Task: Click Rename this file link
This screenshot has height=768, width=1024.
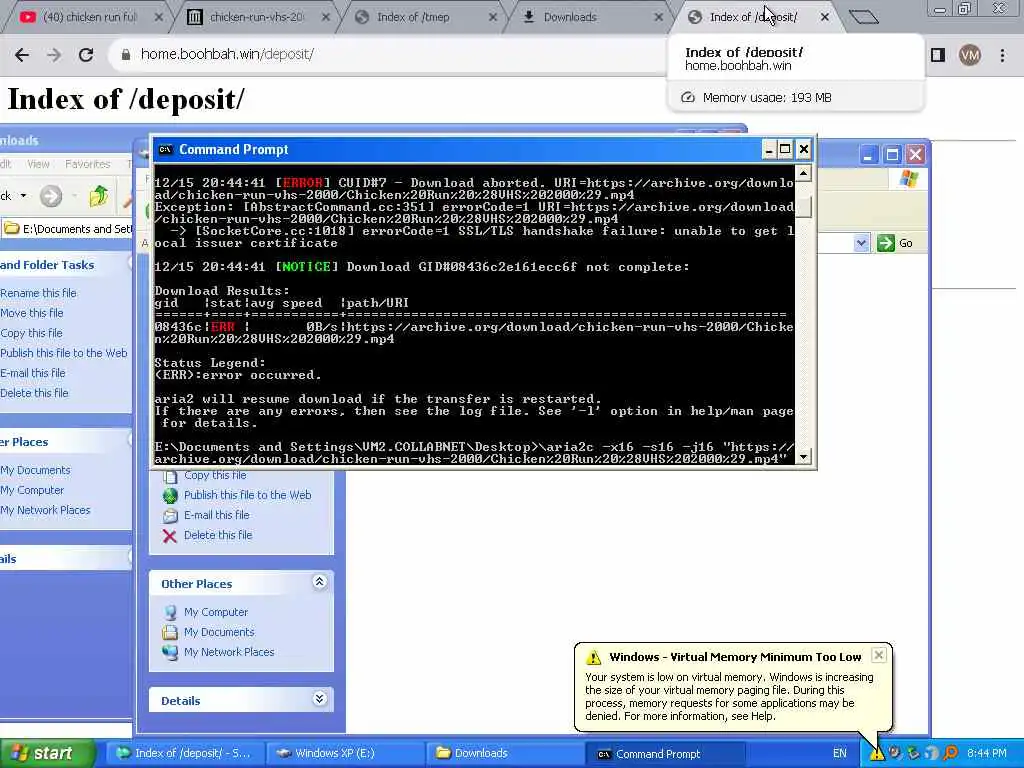Action: tap(38, 293)
